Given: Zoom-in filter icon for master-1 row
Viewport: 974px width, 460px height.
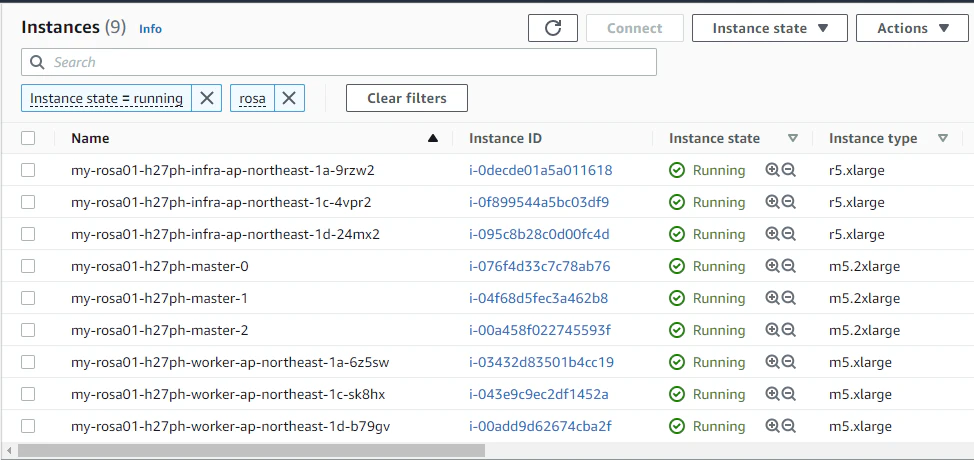Looking at the screenshot, I should 772,298.
